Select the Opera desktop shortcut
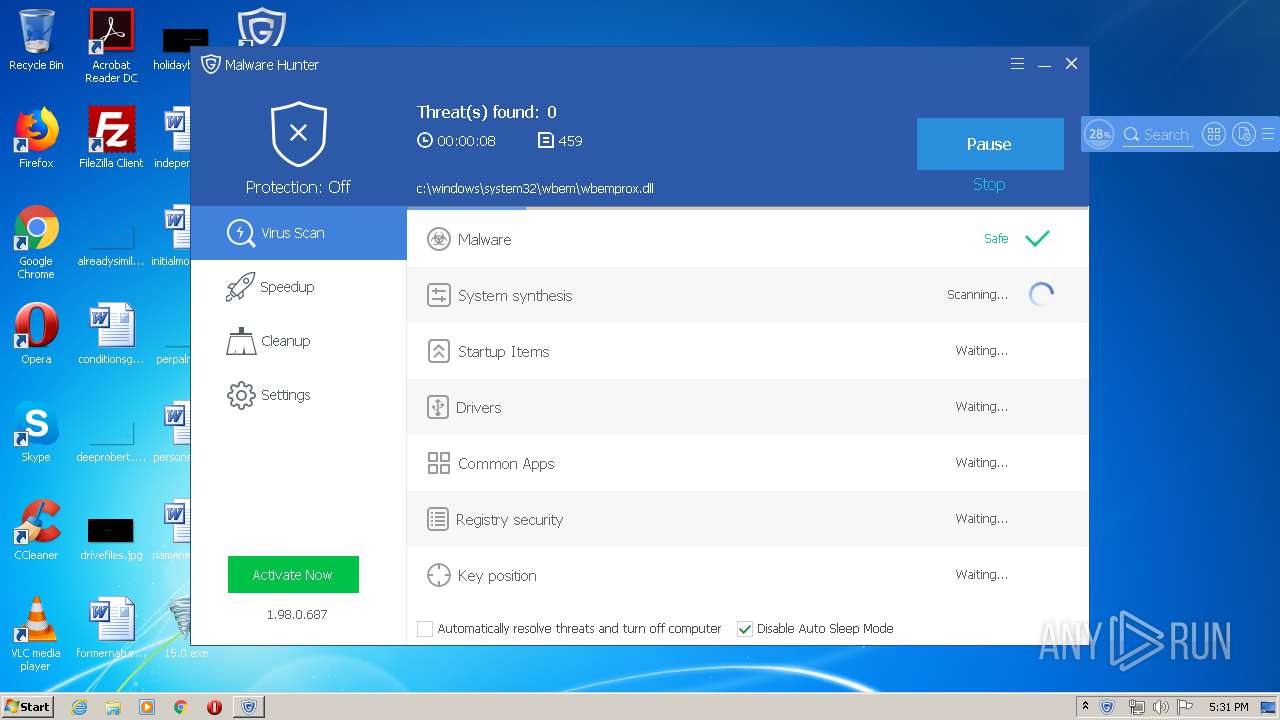Viewport: 1280px width, 720px height. pyautogui.click(x=36, y=334)
